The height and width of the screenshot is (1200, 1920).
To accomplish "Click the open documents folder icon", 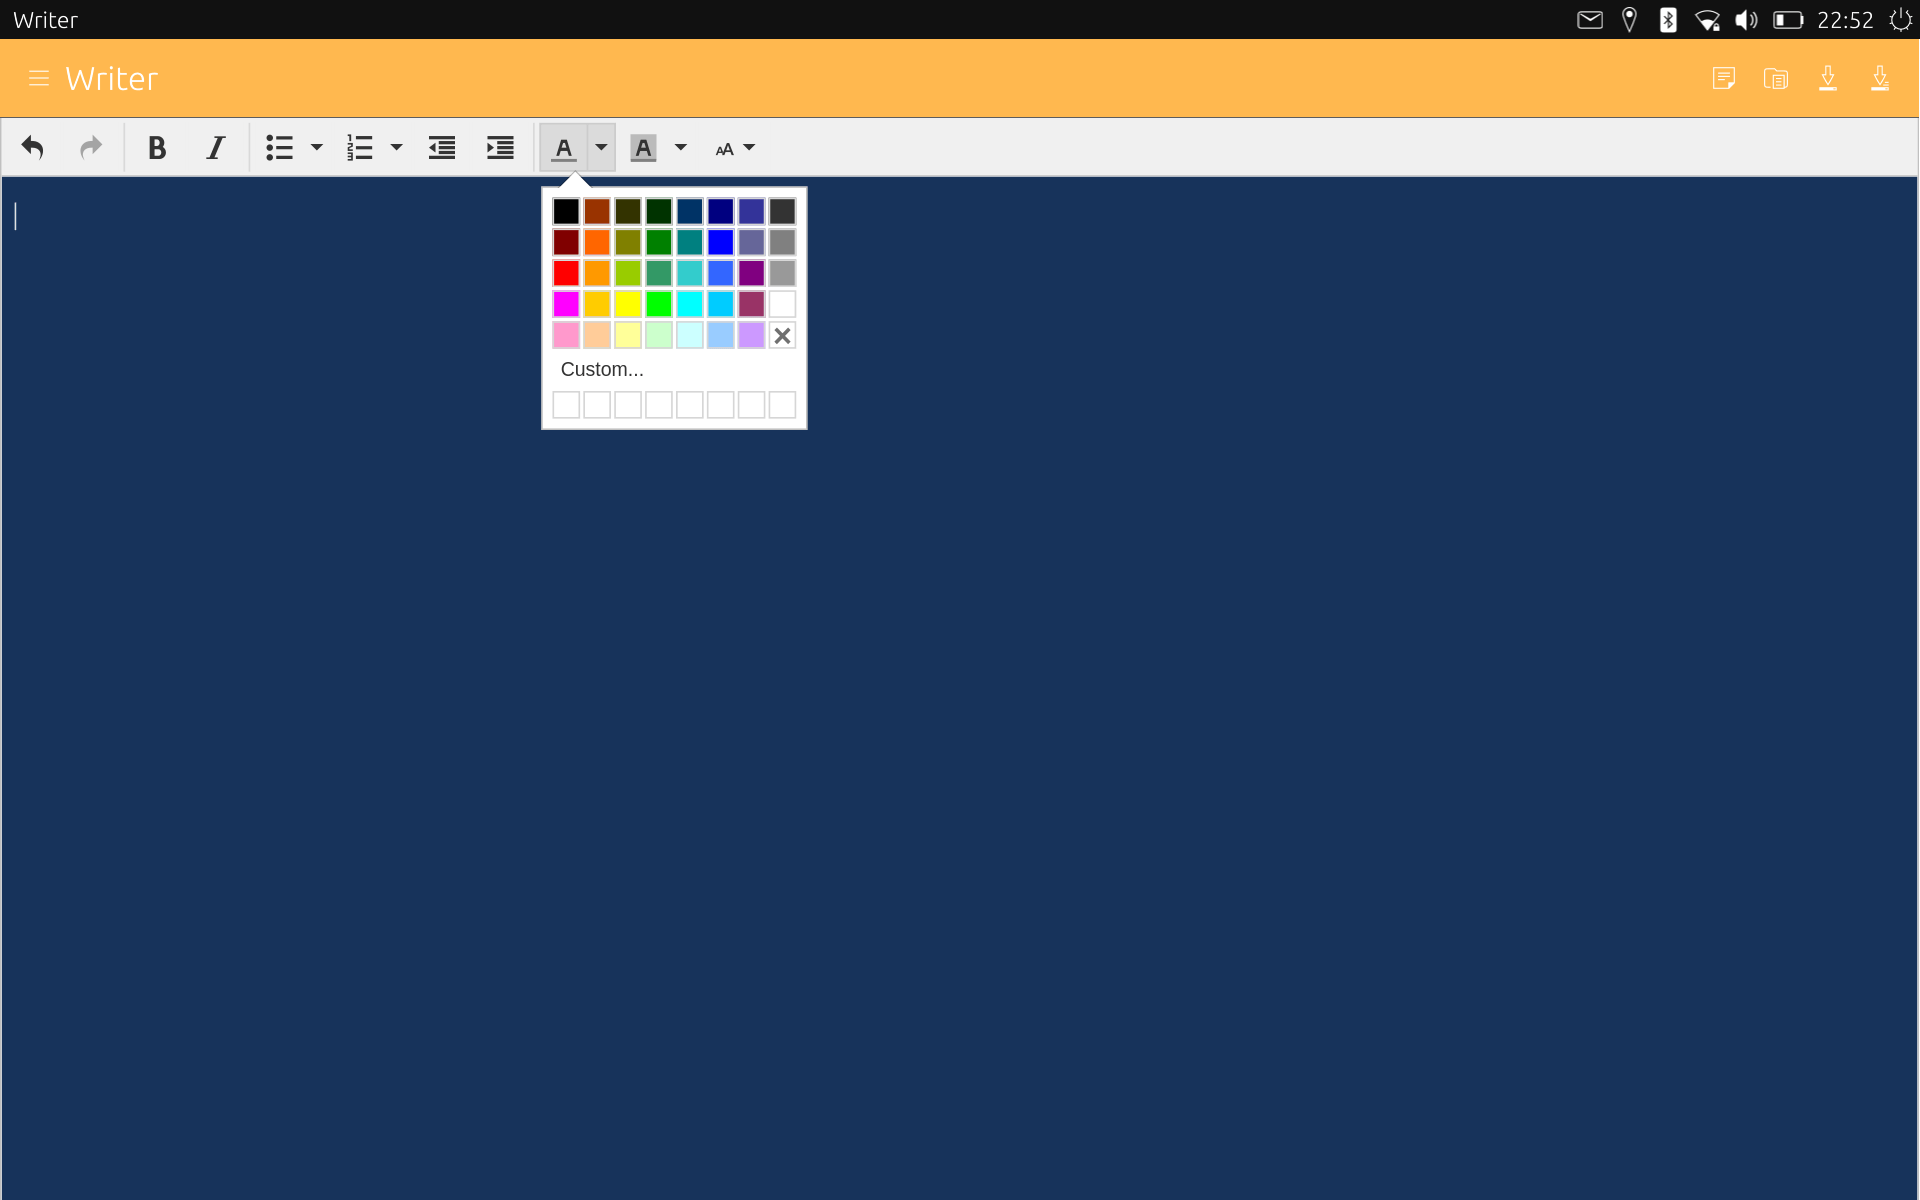I will pyautogui.click(x=1776, y=78).
